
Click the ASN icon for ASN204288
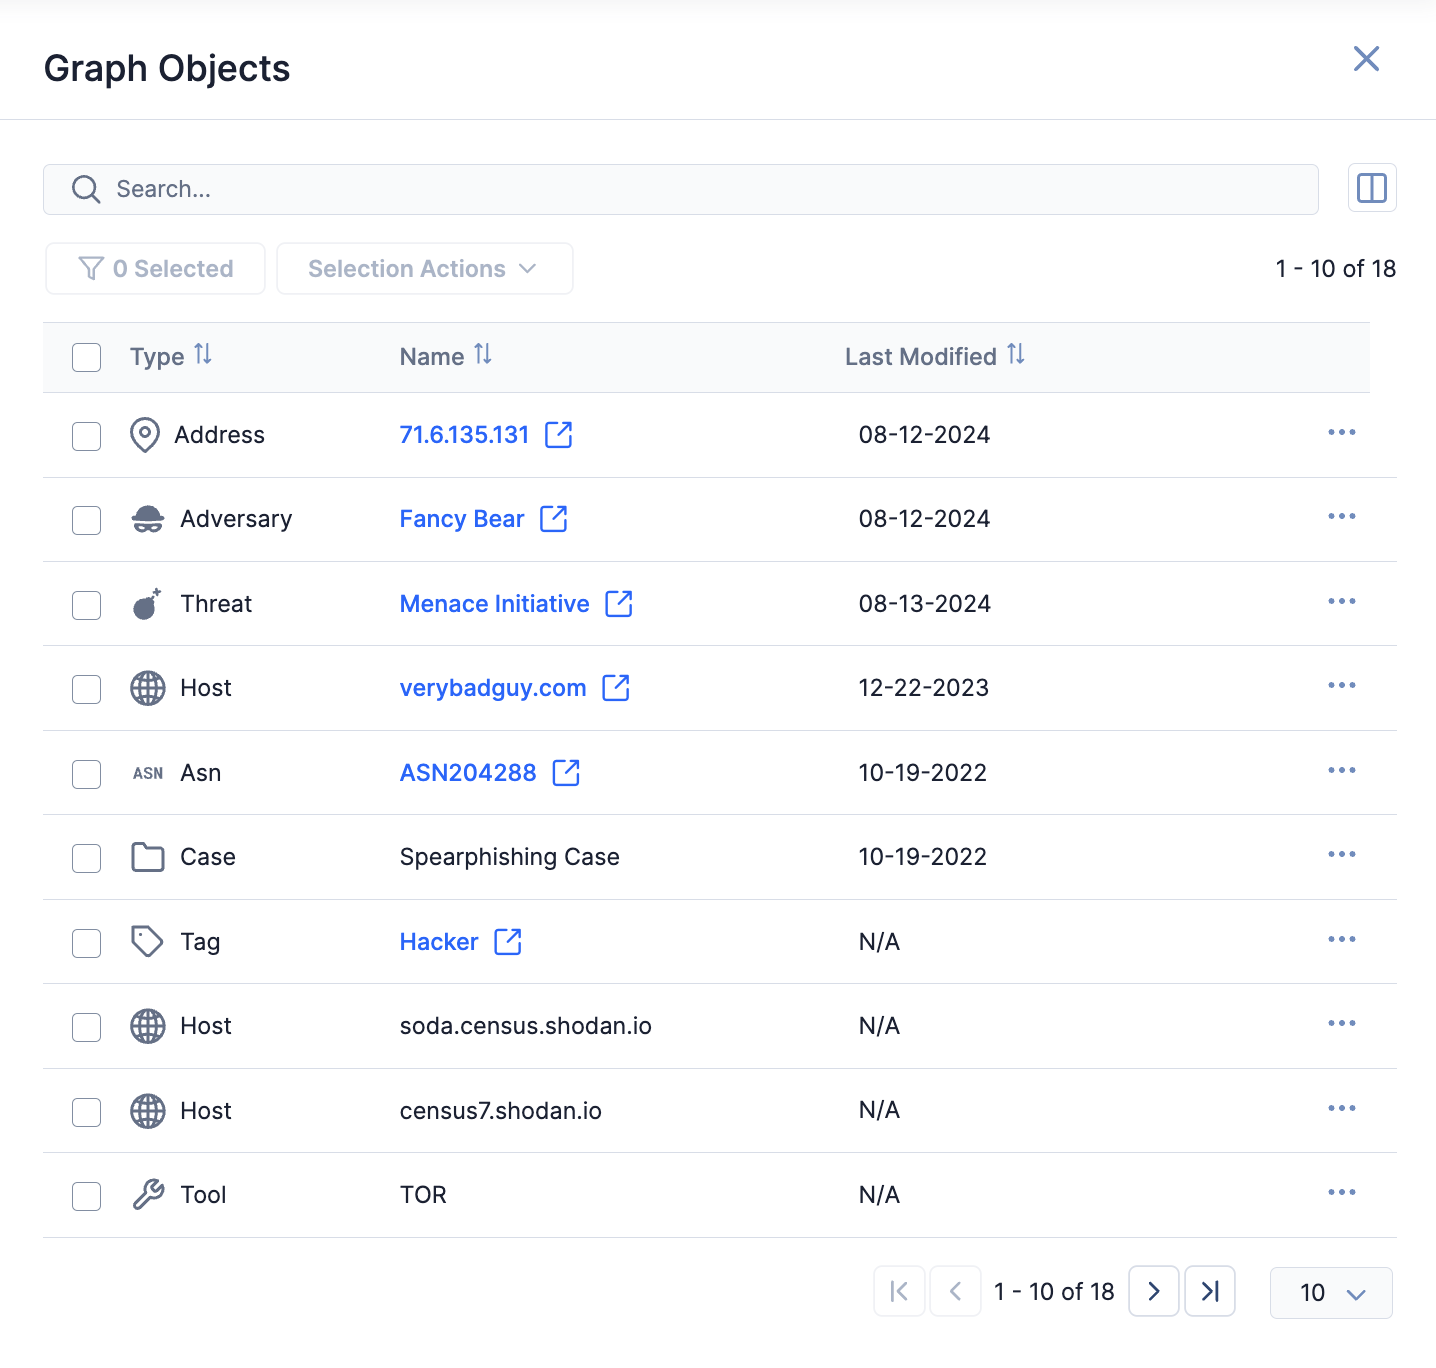pyautogui.click(x=147, y=773)
